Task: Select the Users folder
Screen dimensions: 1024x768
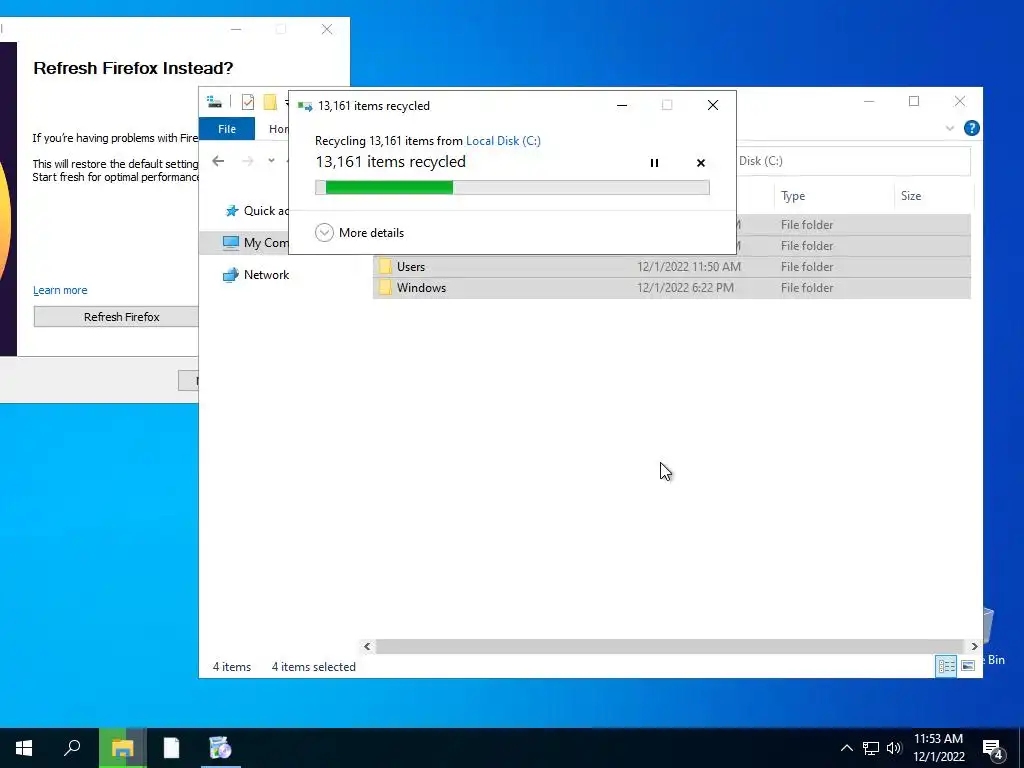Action: pyautogui.click(x=671, y=266)
